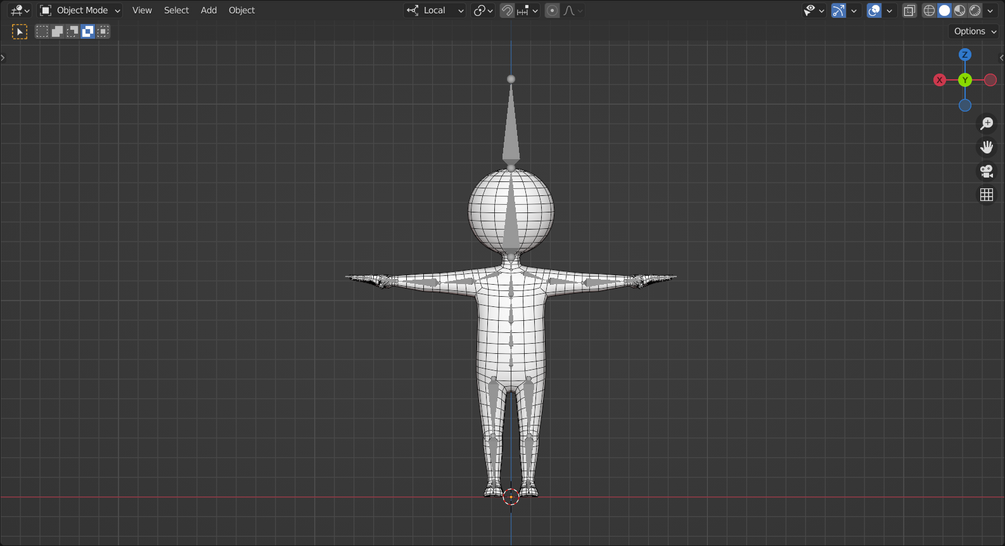The height and width of the screenshot is (546, 1005).
Task: Open the Object menu
Action: coord(242,10)
